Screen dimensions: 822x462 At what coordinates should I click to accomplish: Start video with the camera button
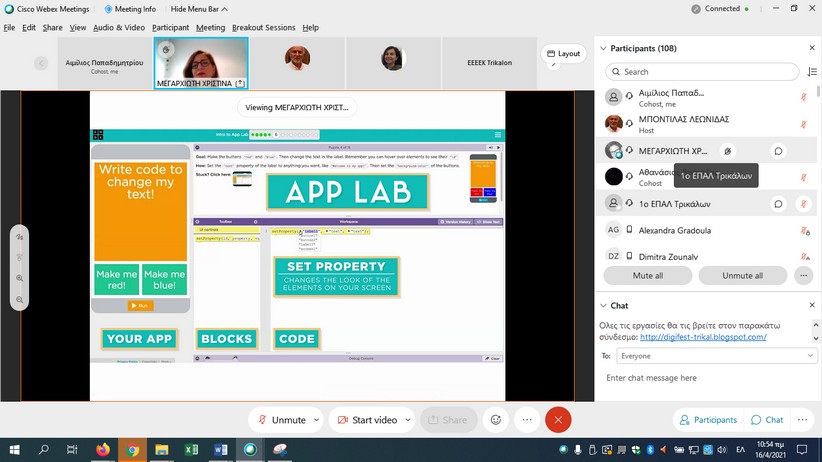point(366,420)
